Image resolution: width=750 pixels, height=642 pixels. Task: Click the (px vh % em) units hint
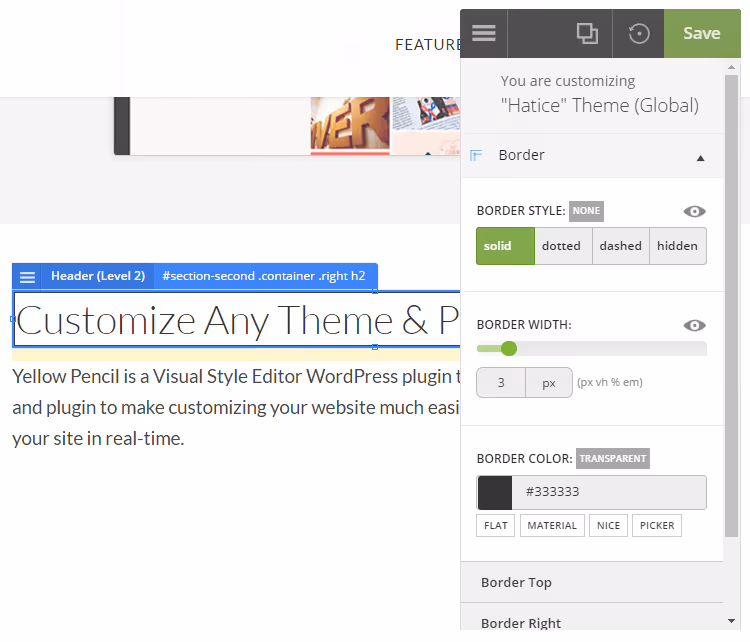pyautogui.click(x=610, y=382)
